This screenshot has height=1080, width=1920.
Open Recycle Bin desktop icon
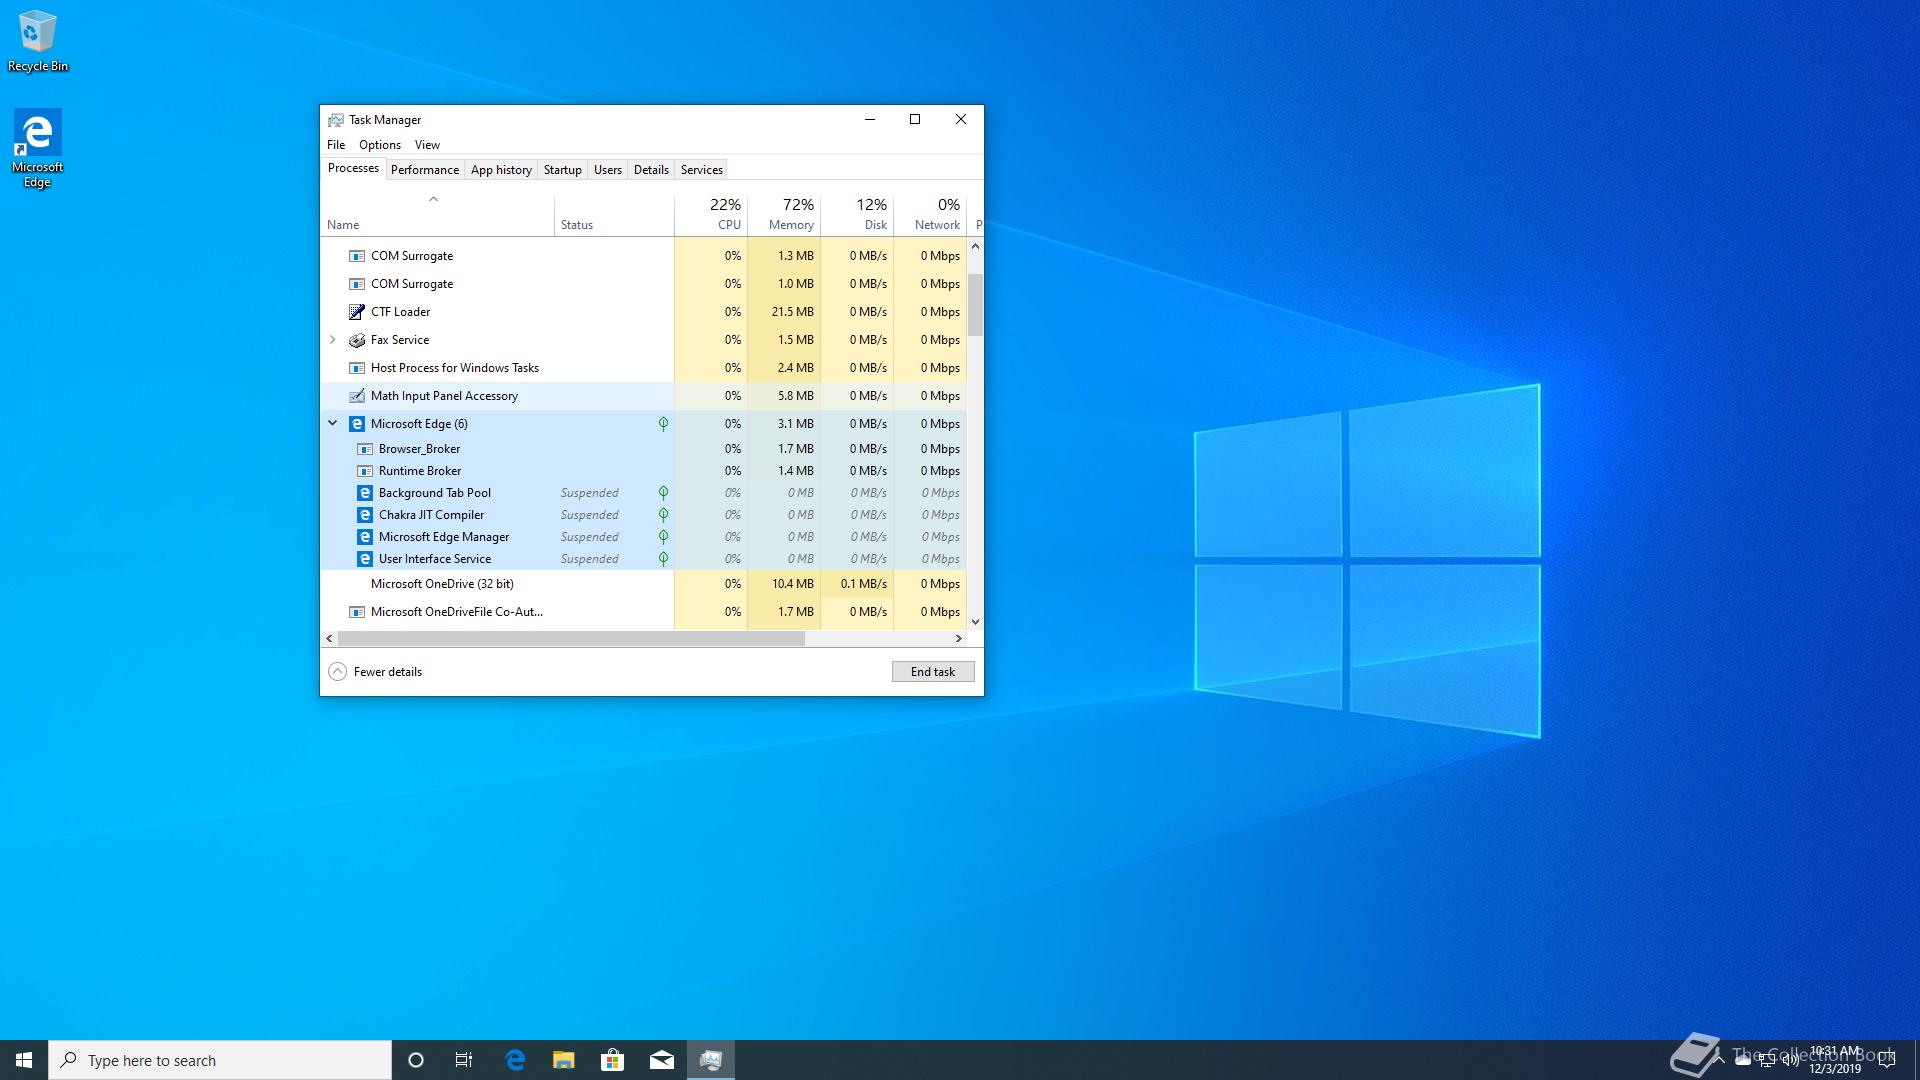38,42
